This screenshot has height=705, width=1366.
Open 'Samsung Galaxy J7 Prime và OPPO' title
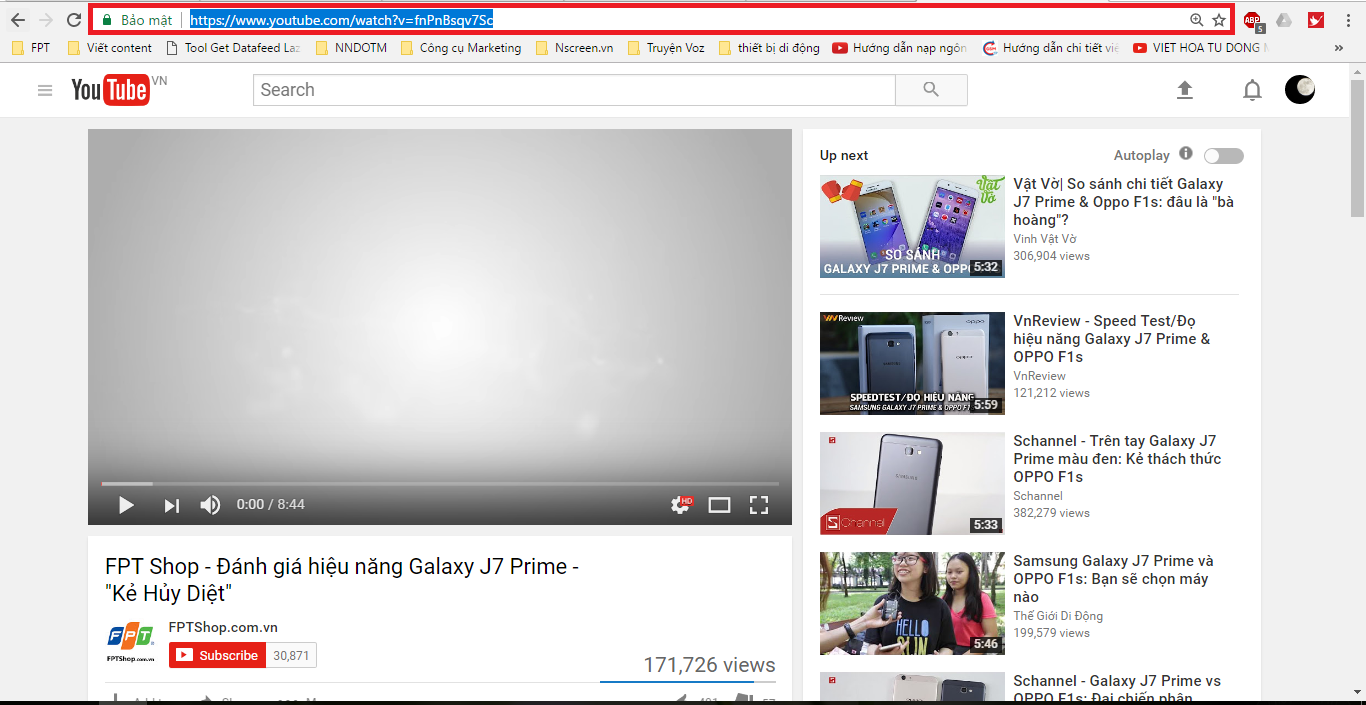(1113, 579)
